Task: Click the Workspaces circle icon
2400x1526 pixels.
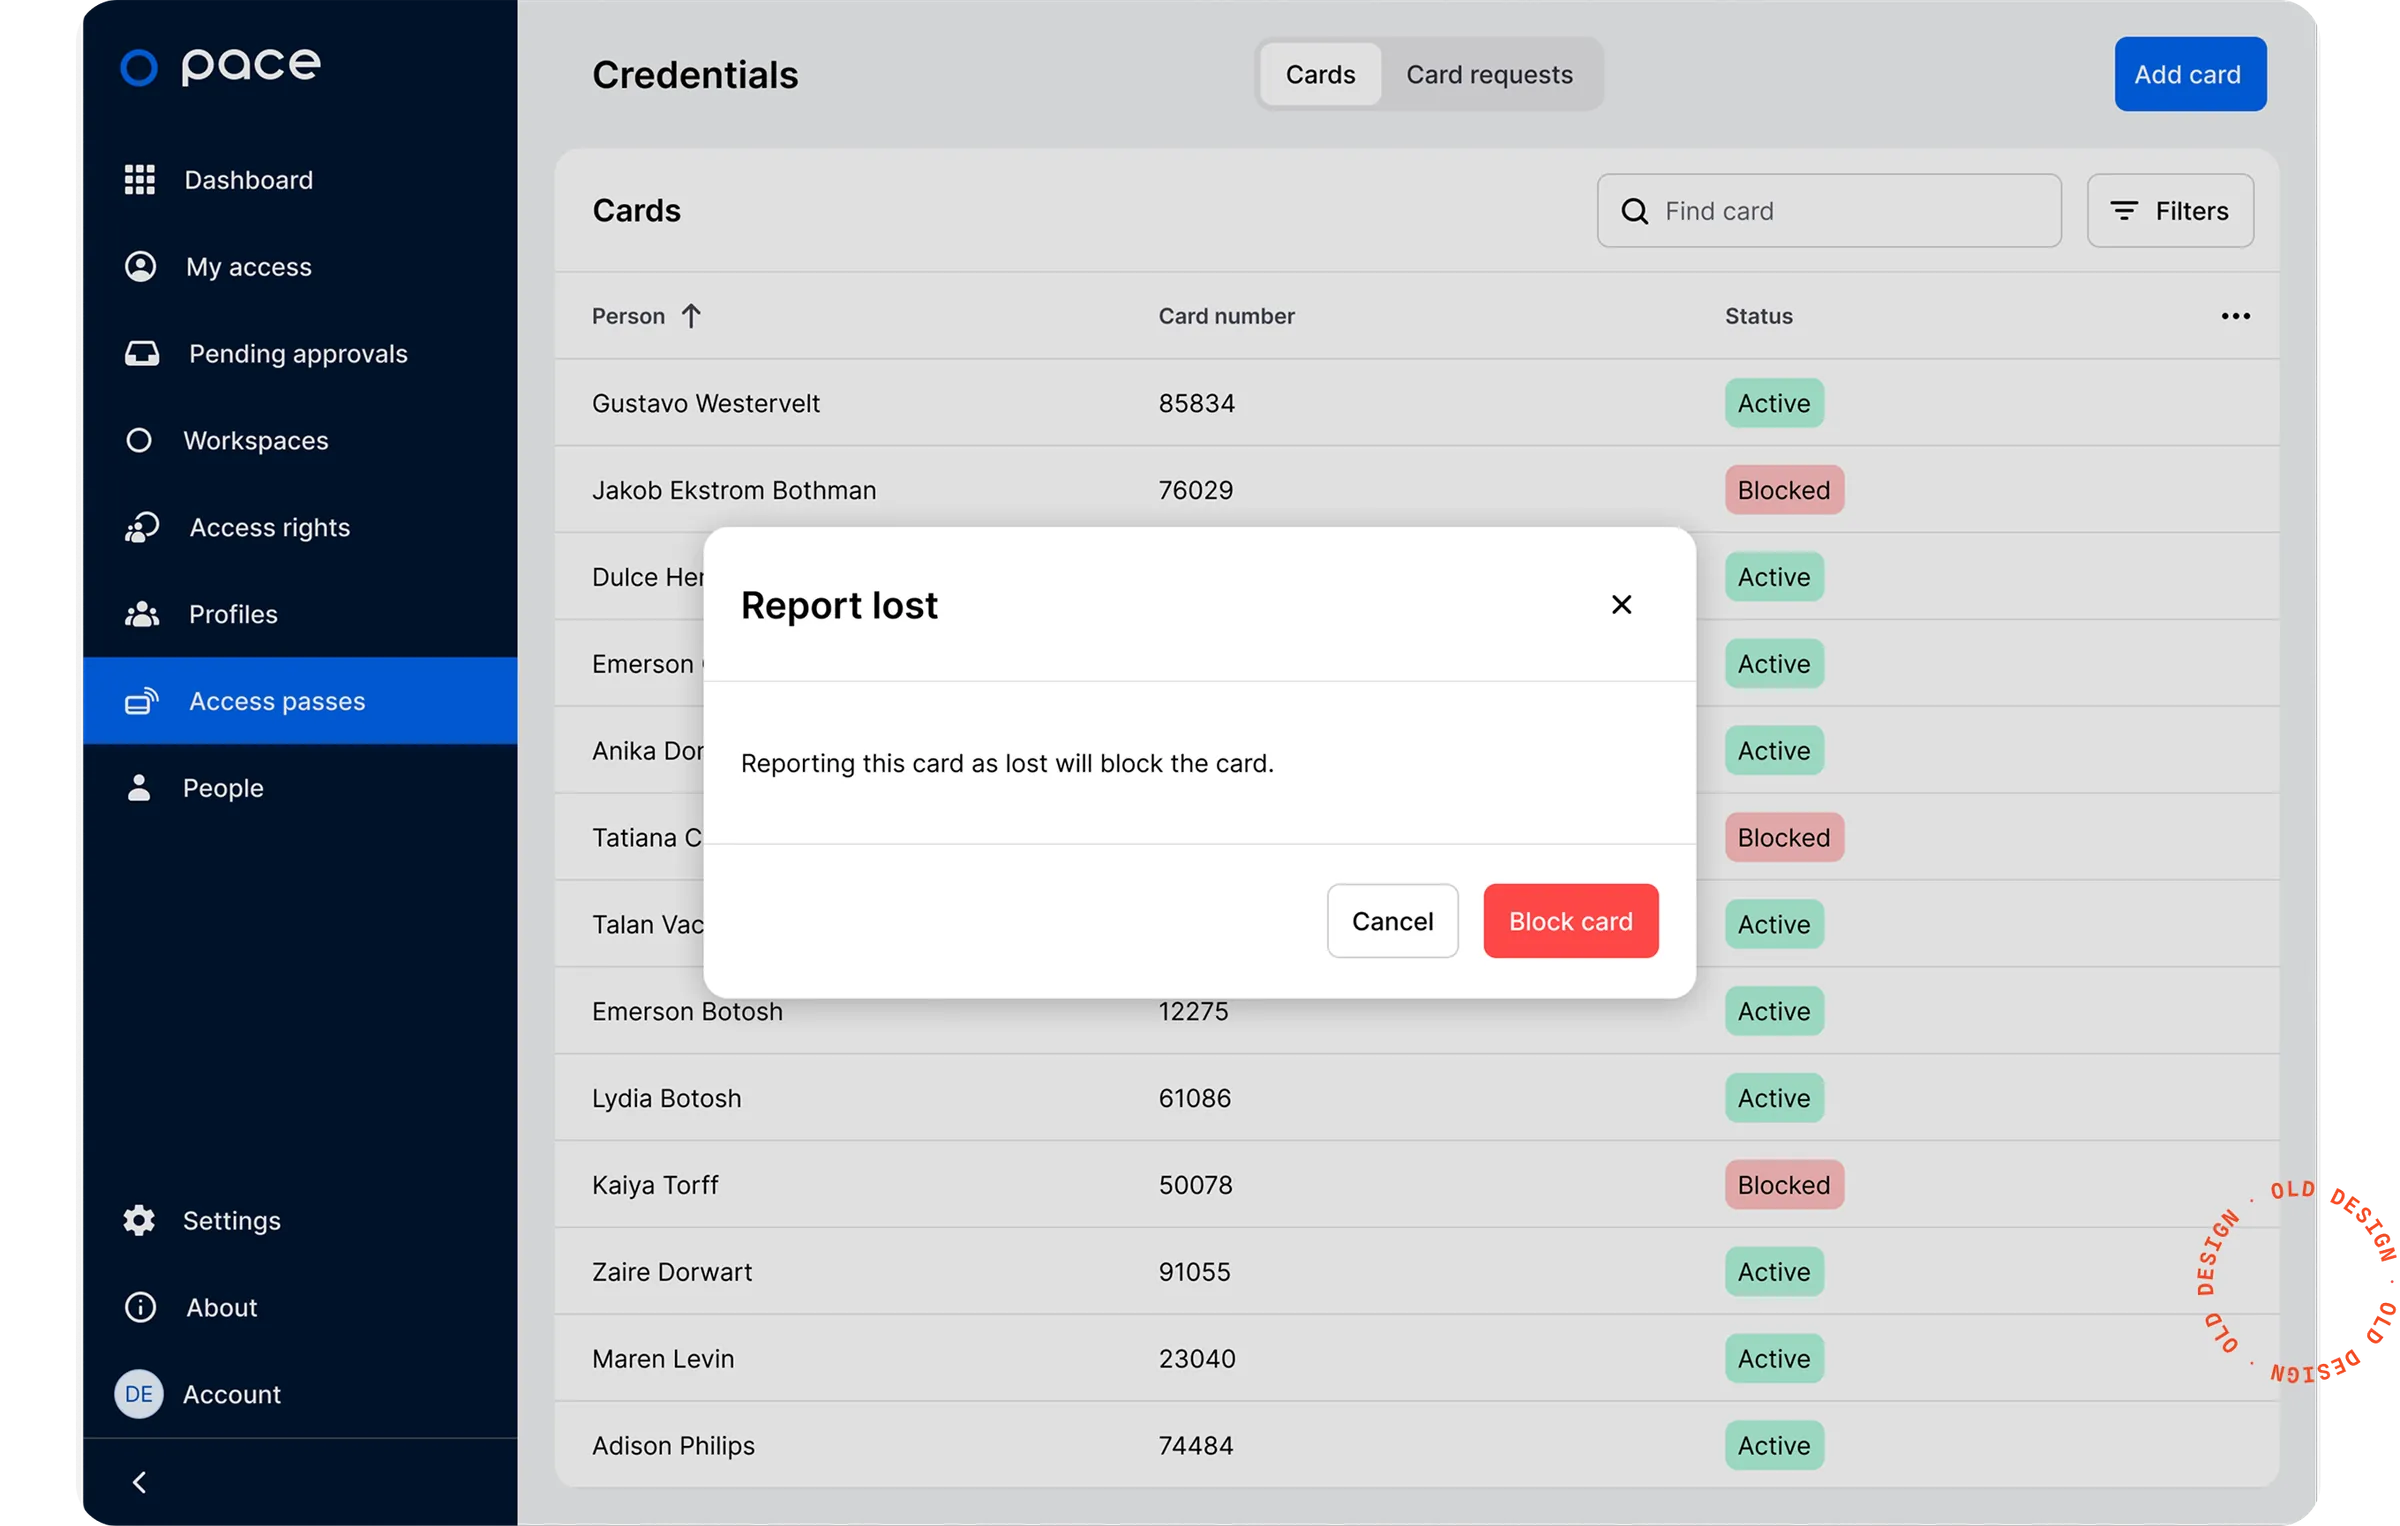Action: pyautogui.click(x=139, y=441)
